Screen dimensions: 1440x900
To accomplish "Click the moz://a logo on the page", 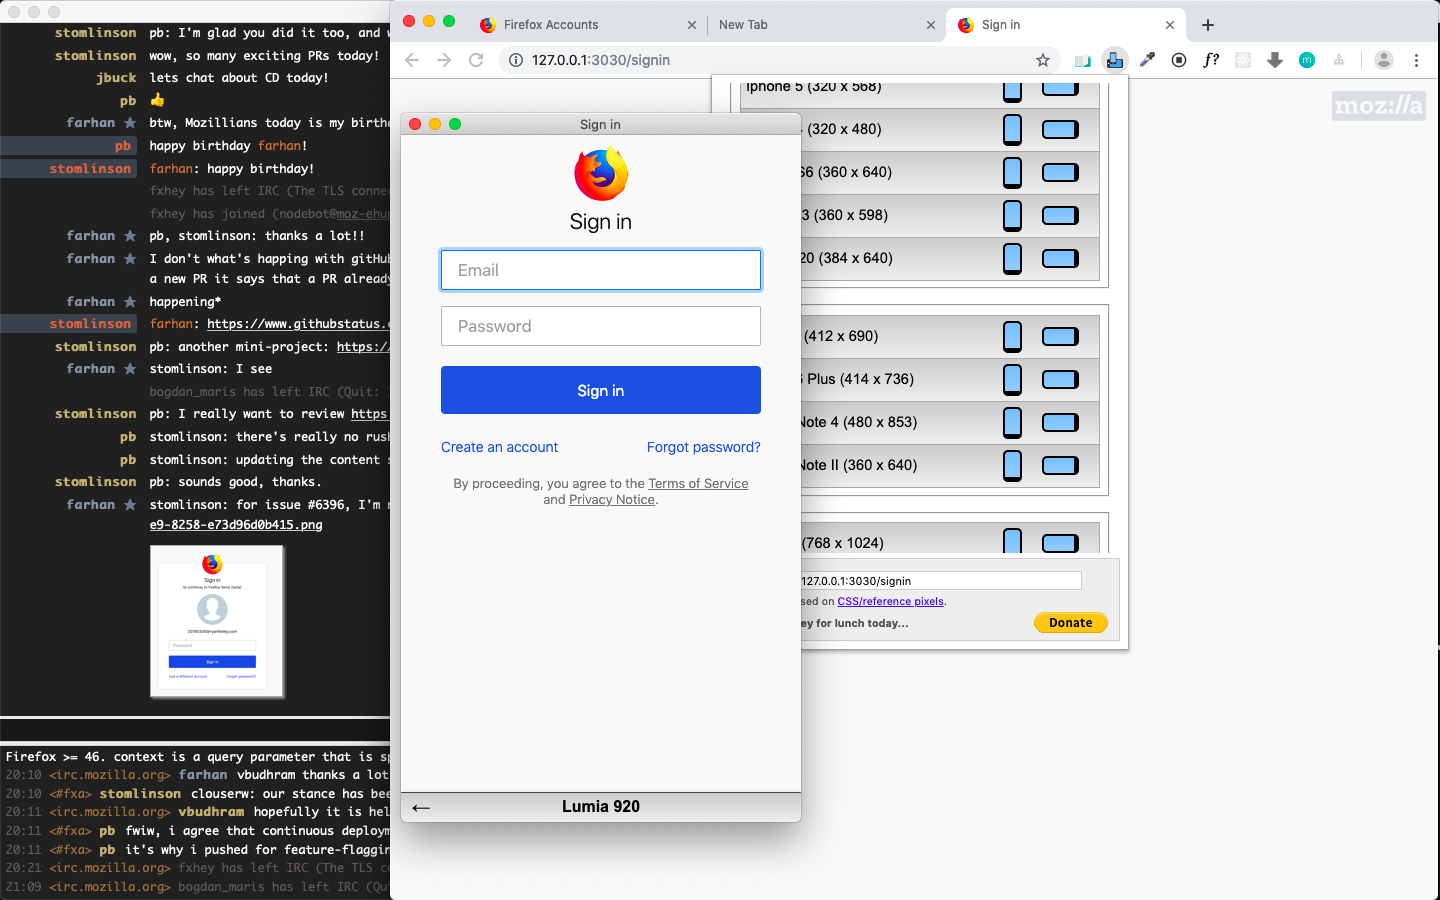I will [1379, 106].
